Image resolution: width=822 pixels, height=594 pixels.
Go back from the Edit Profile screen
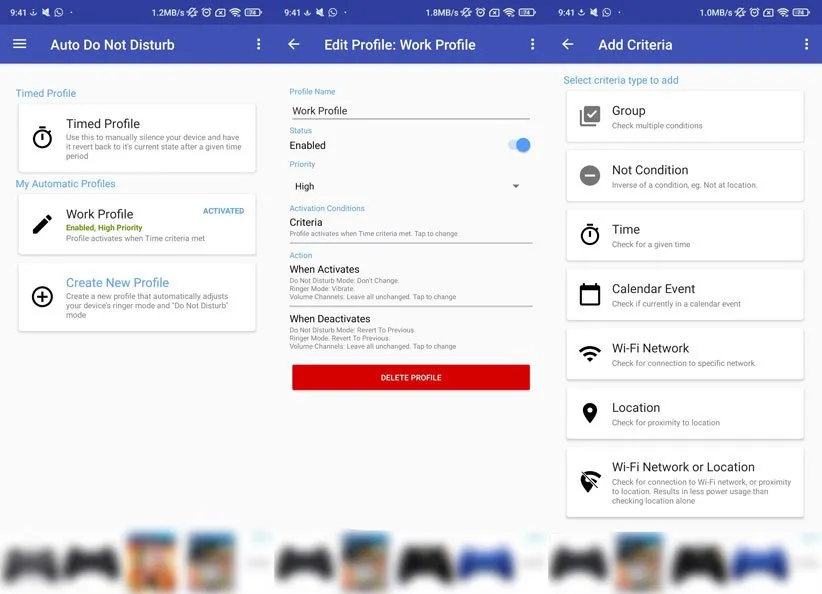[294, 44]
